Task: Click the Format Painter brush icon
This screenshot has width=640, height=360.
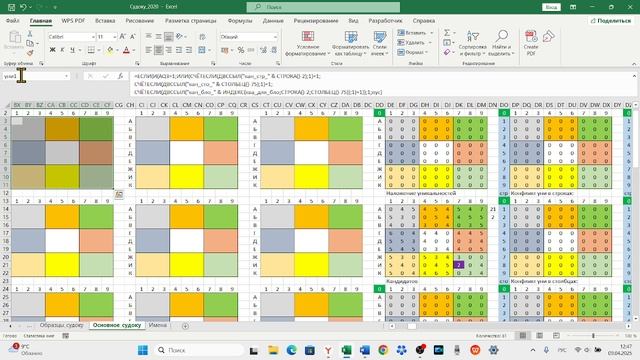Action: click(x=30, y=53)
